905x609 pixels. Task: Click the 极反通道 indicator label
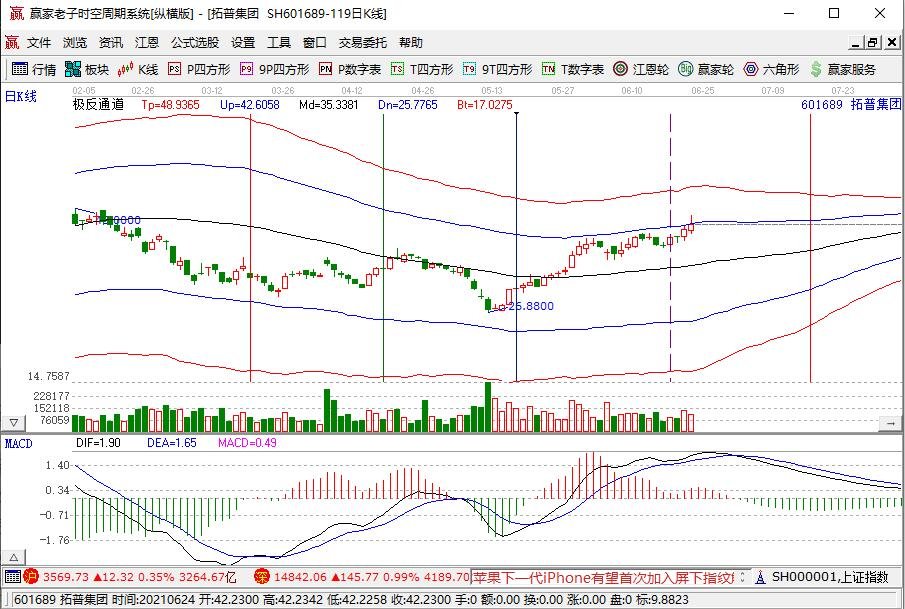[x=98, y=104]
